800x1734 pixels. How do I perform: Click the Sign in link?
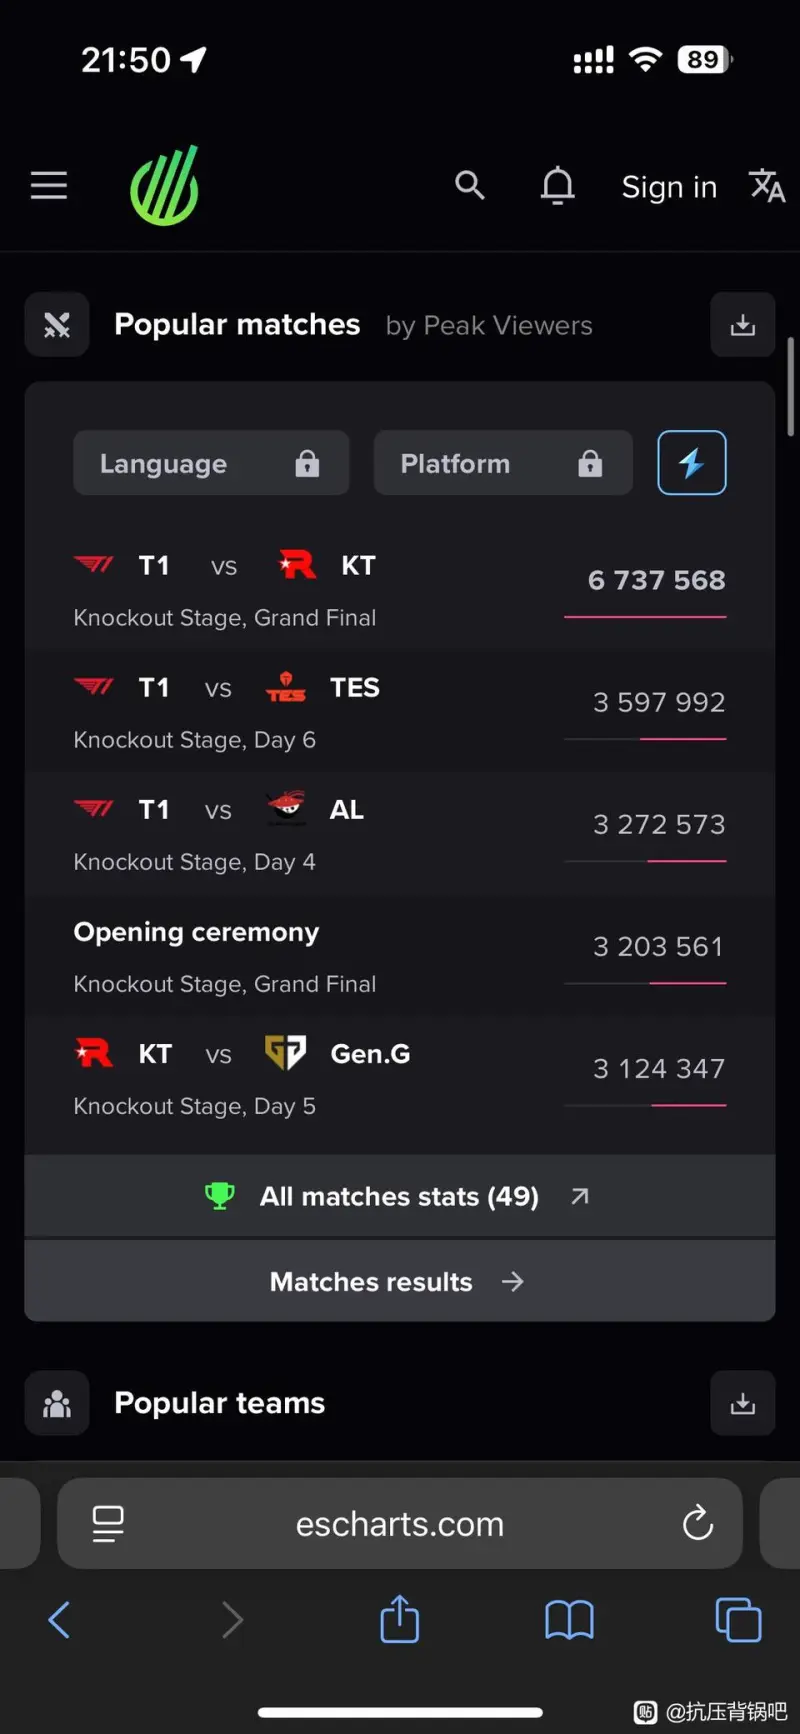[669, 187]
